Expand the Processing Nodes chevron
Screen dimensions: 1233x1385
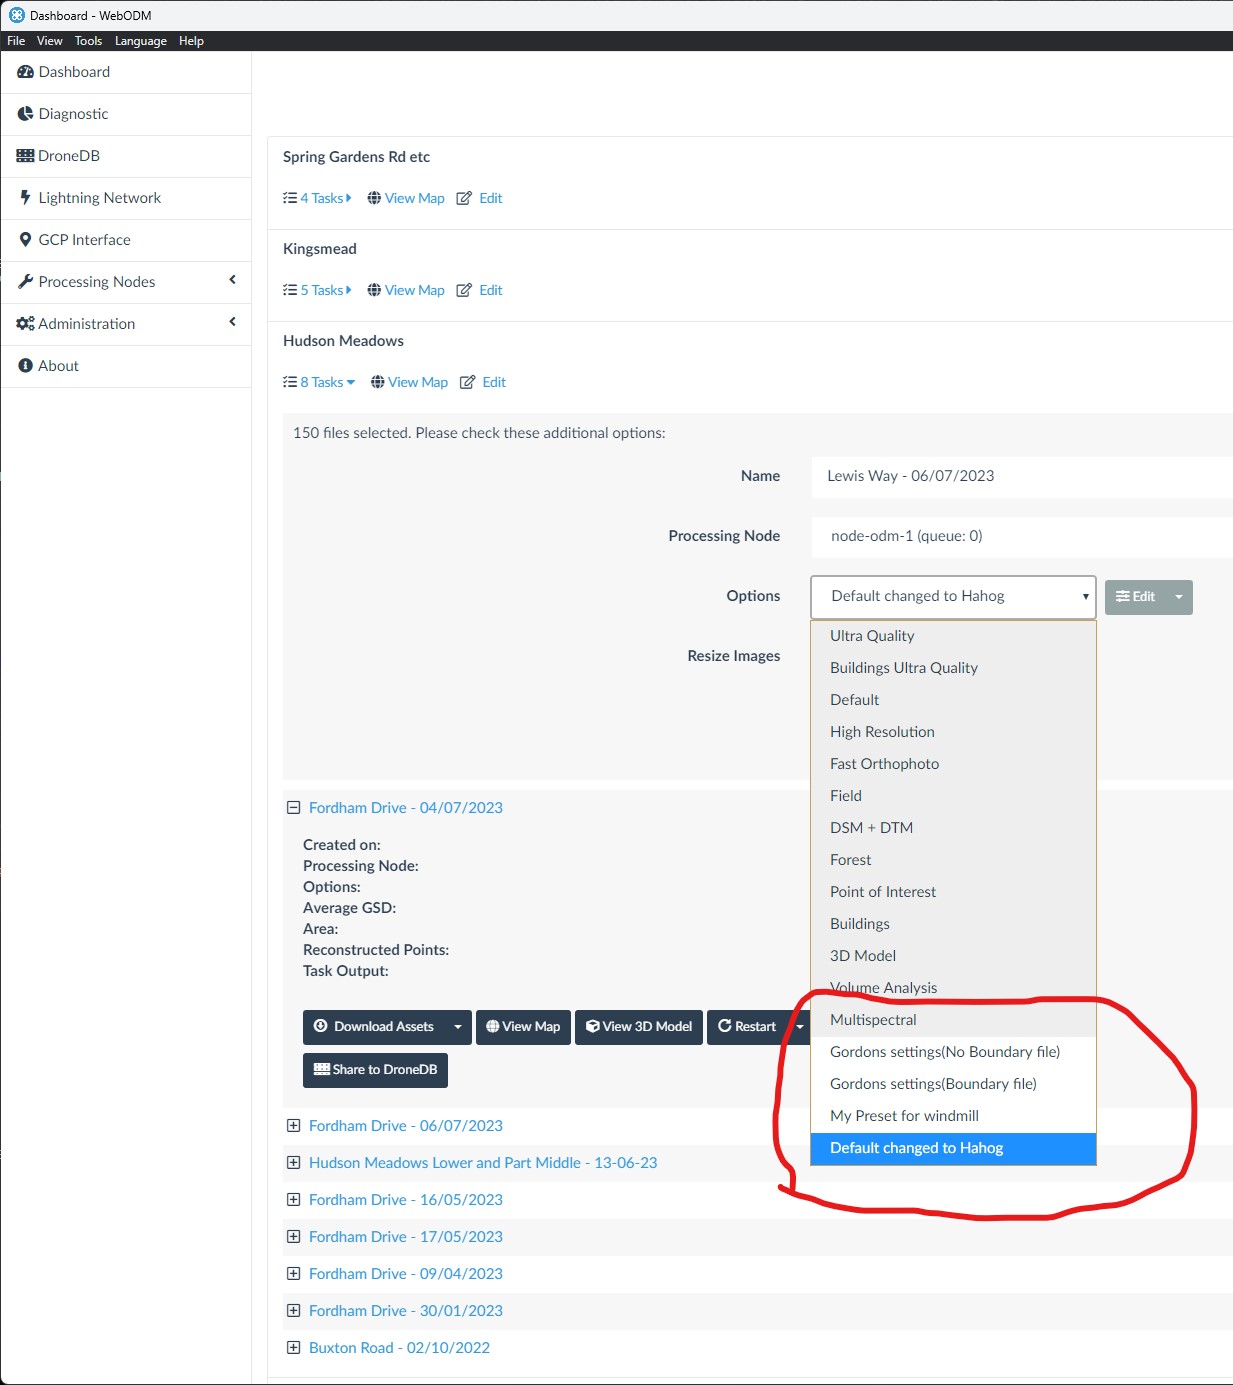click(232, 280)
